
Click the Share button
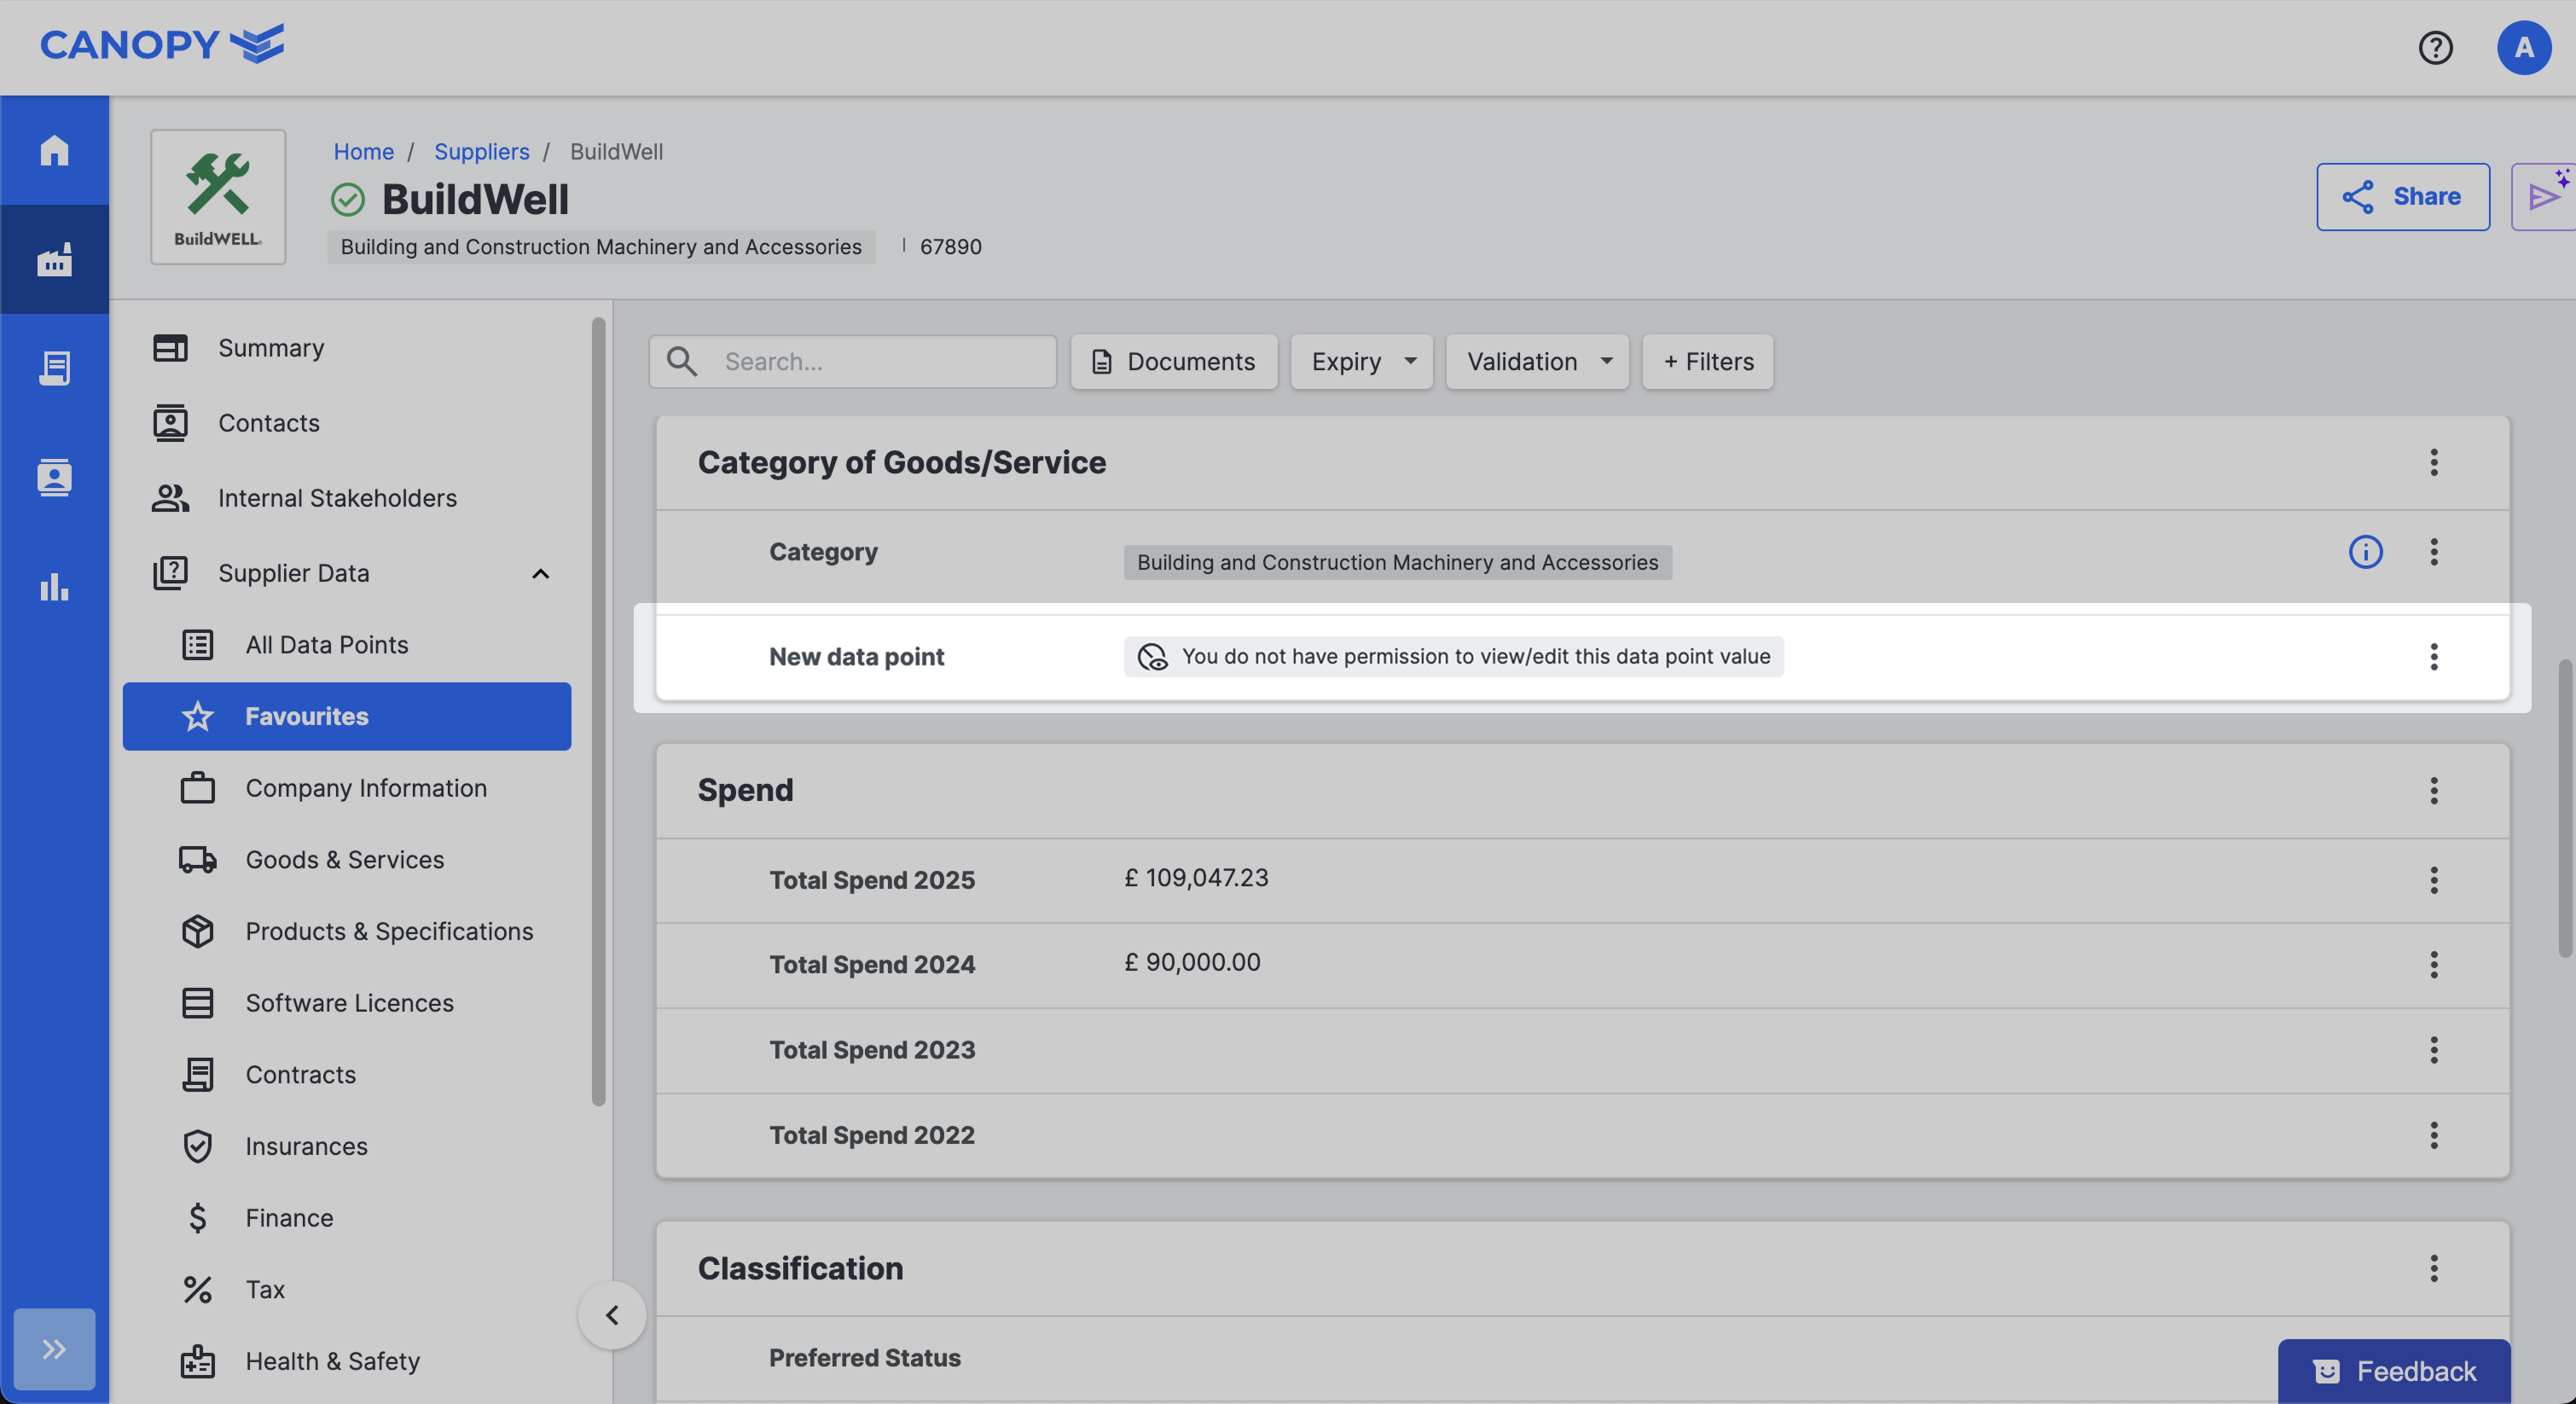tap(2403, 196)
